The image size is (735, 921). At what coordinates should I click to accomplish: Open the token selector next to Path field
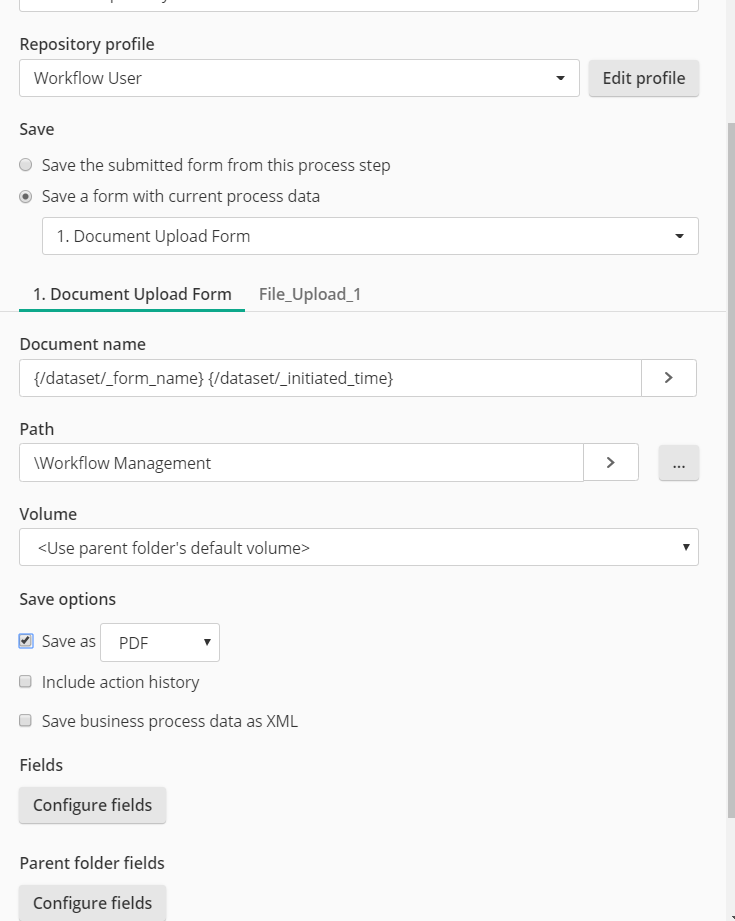tap(610, 462)
